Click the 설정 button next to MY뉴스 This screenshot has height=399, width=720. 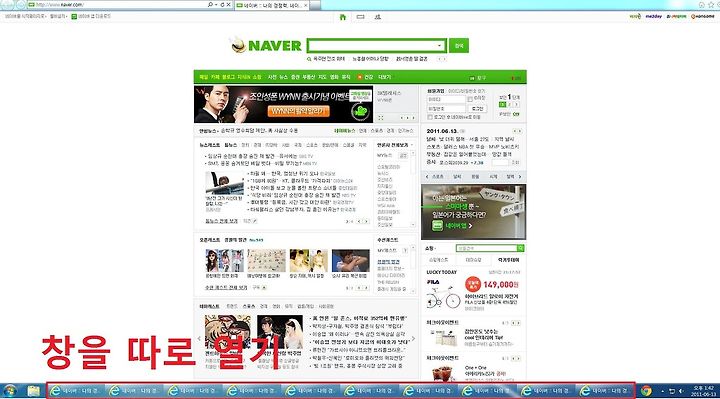click(x=403, y=156)
